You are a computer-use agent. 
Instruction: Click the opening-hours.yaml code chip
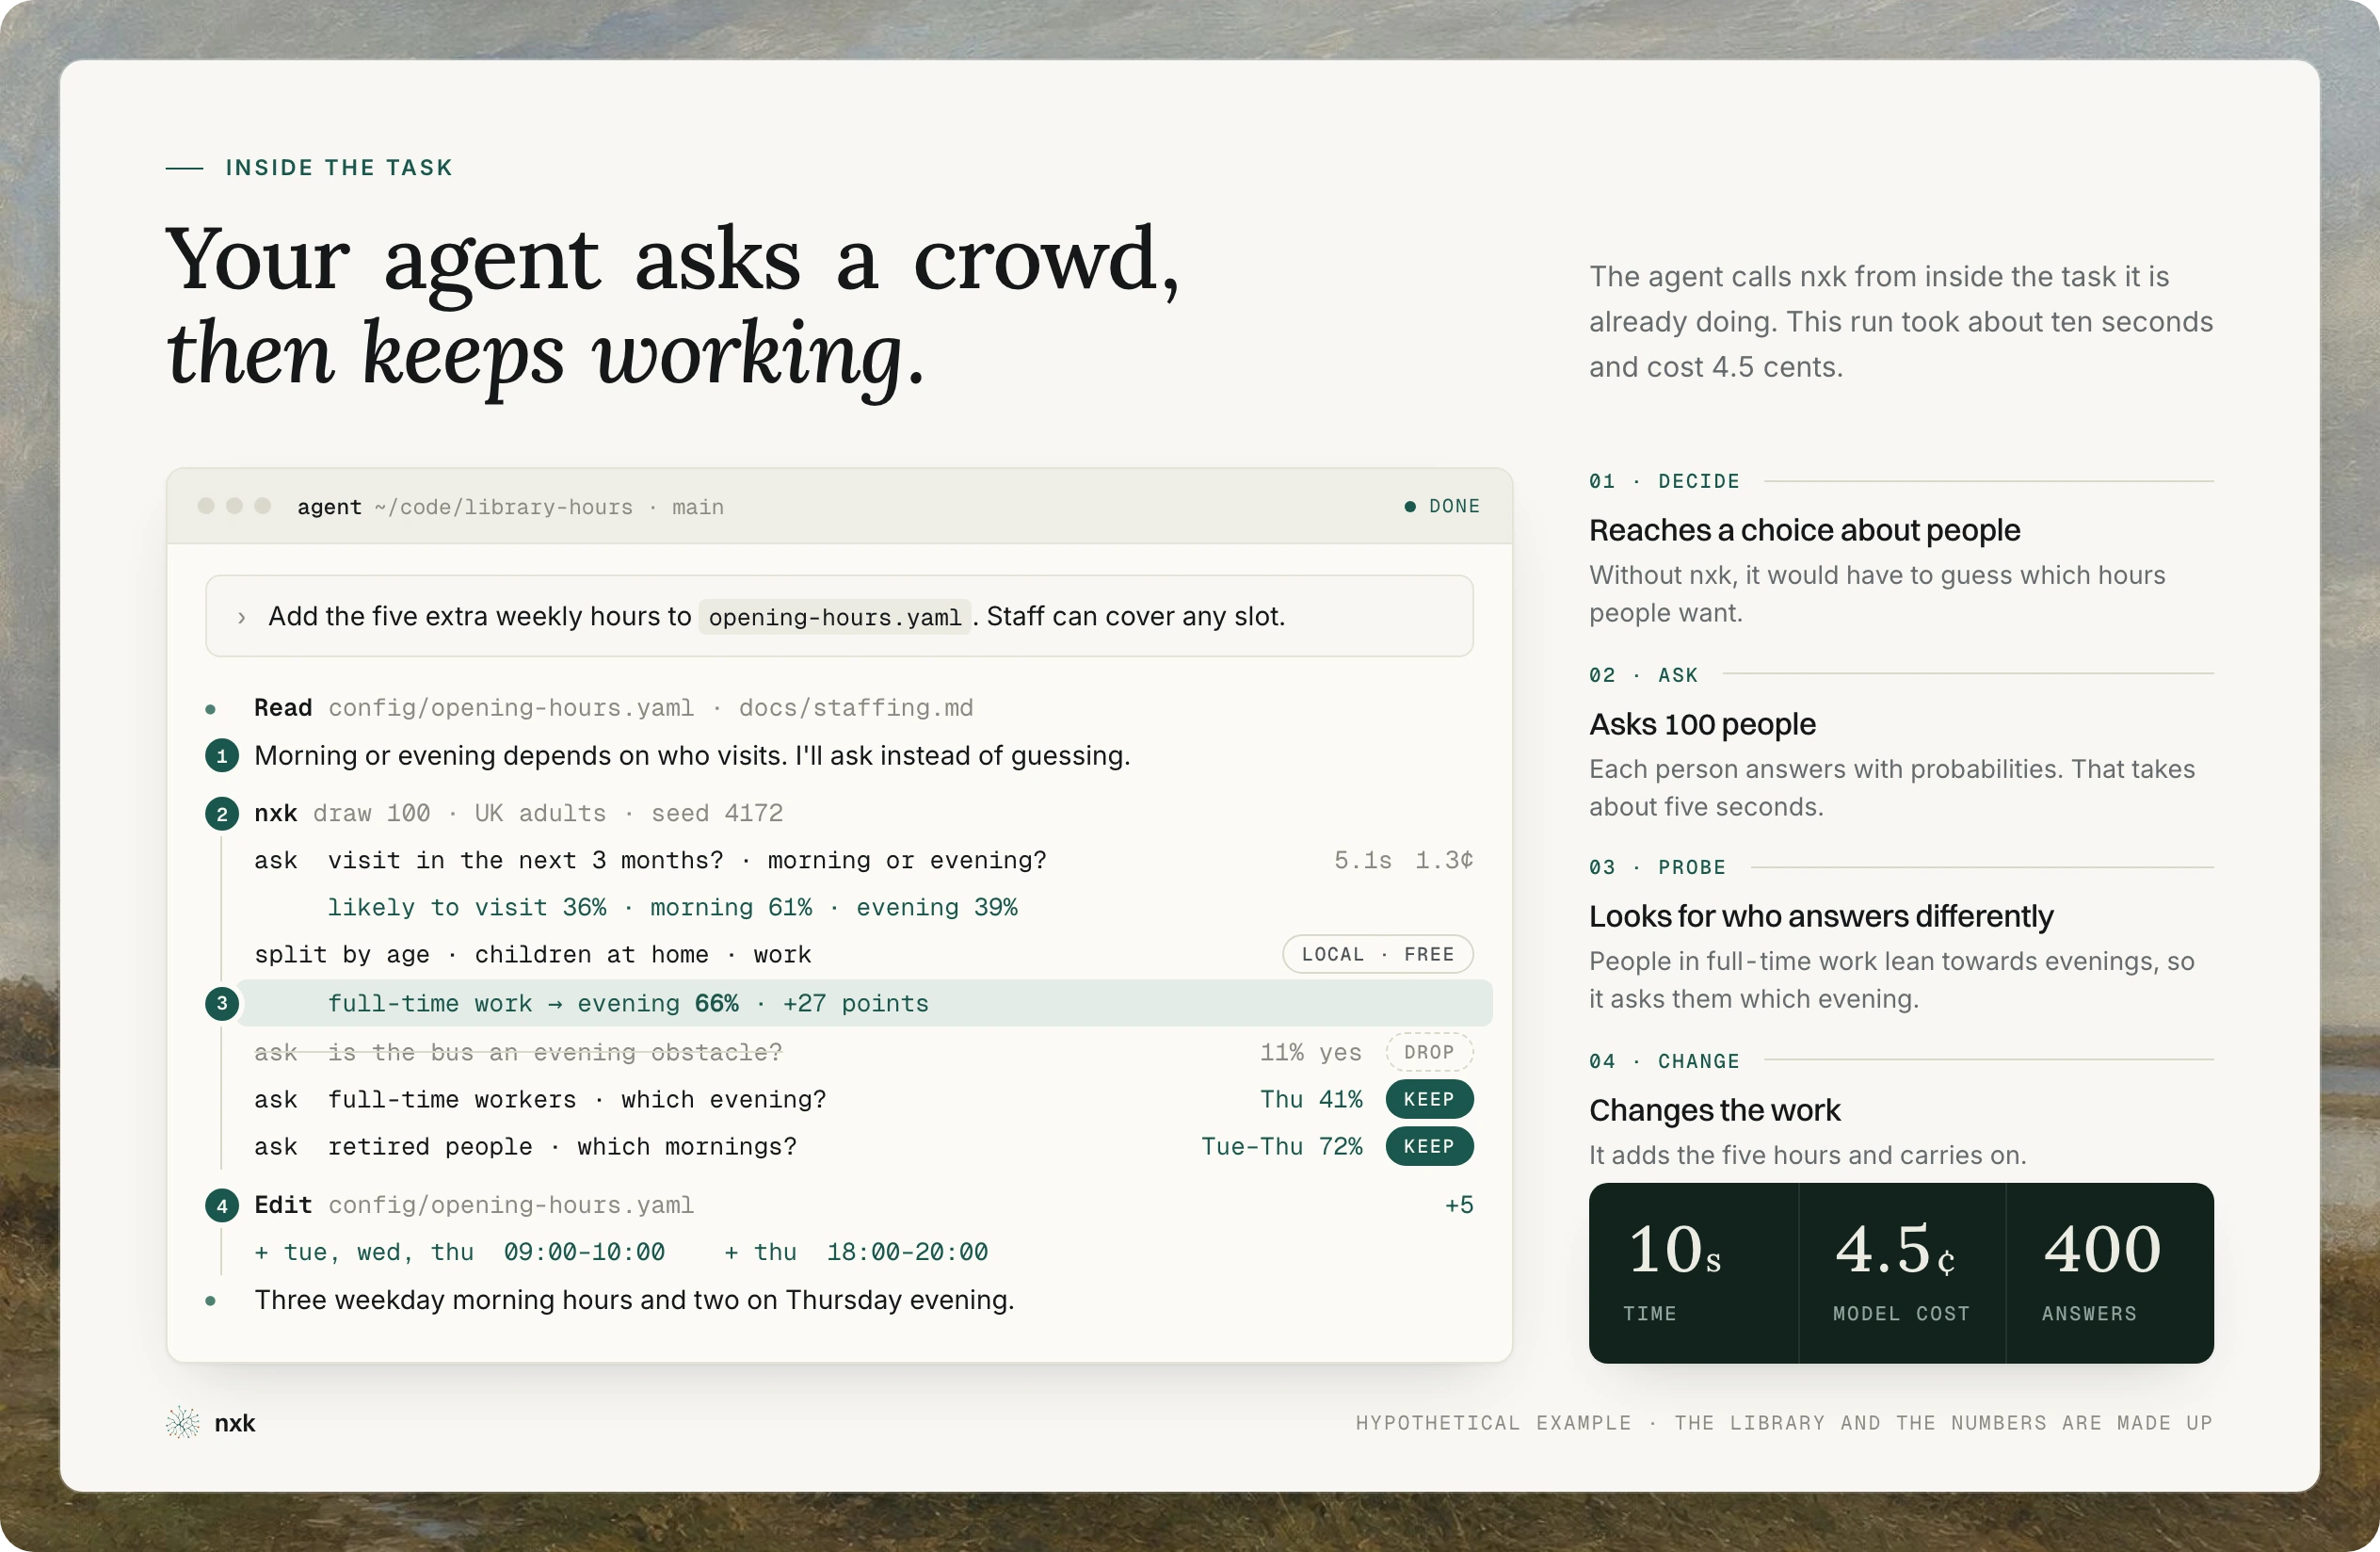[x=835, y=617]
